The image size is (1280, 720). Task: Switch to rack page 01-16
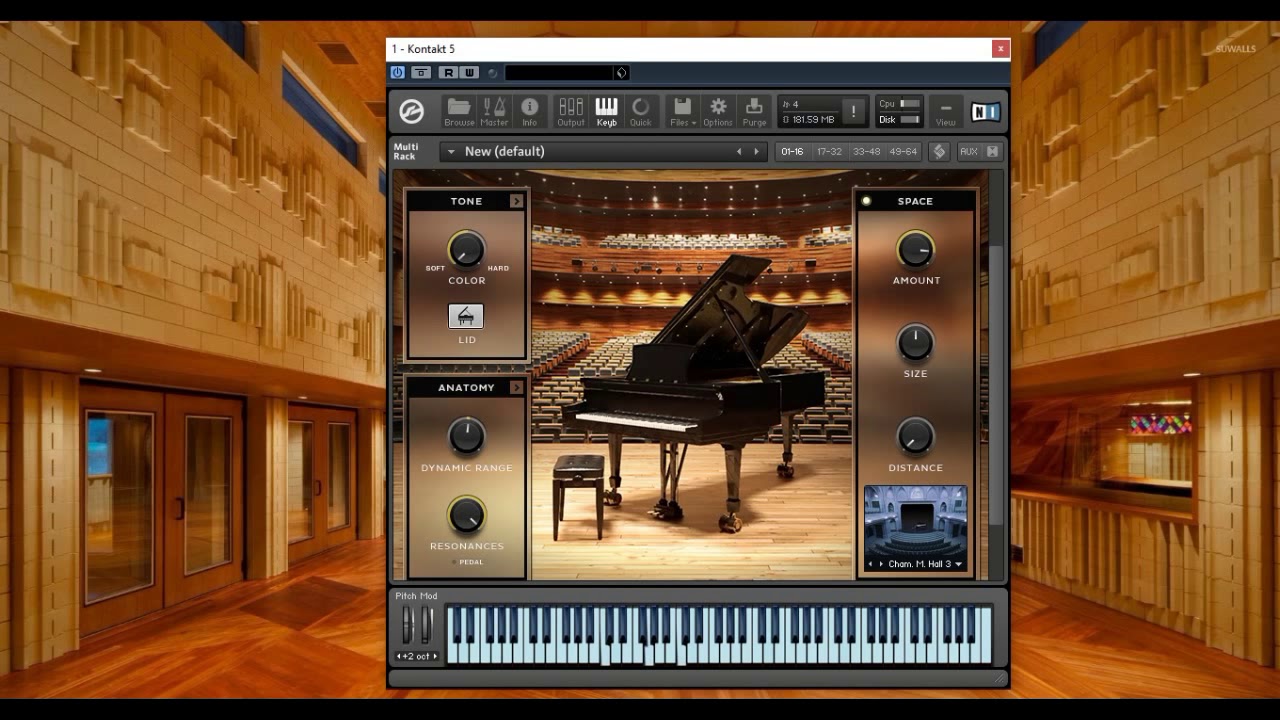pyautogui.click(x=792, y=152)
